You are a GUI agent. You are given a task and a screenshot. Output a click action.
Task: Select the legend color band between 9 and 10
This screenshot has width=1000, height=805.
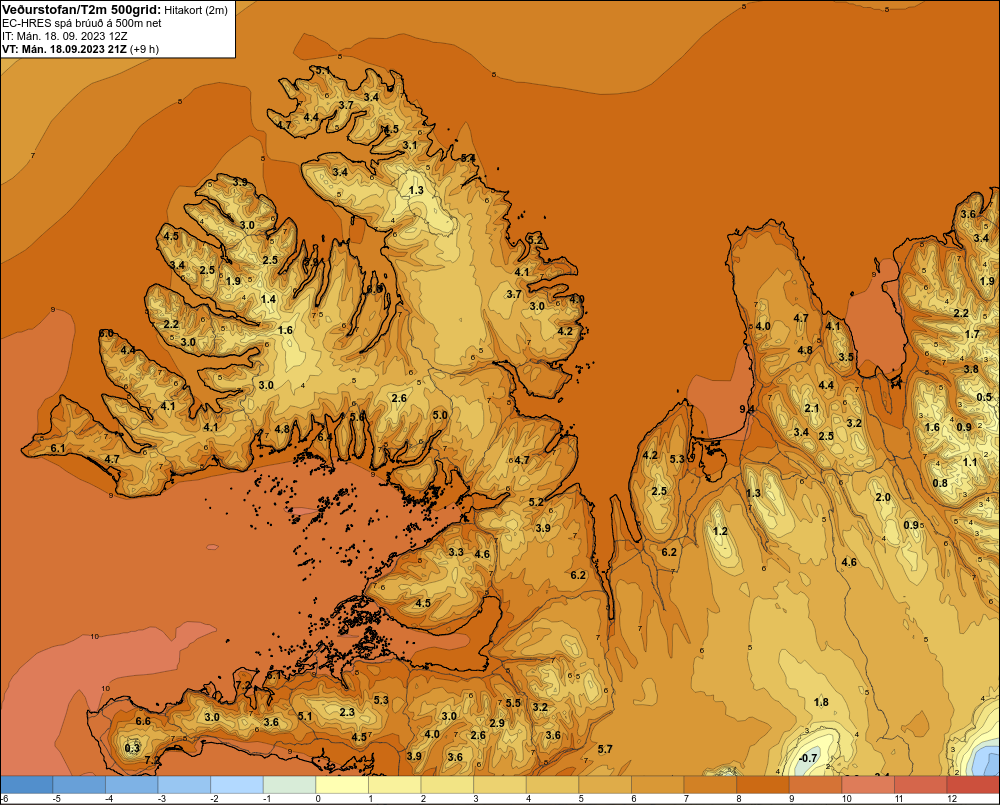816,785
